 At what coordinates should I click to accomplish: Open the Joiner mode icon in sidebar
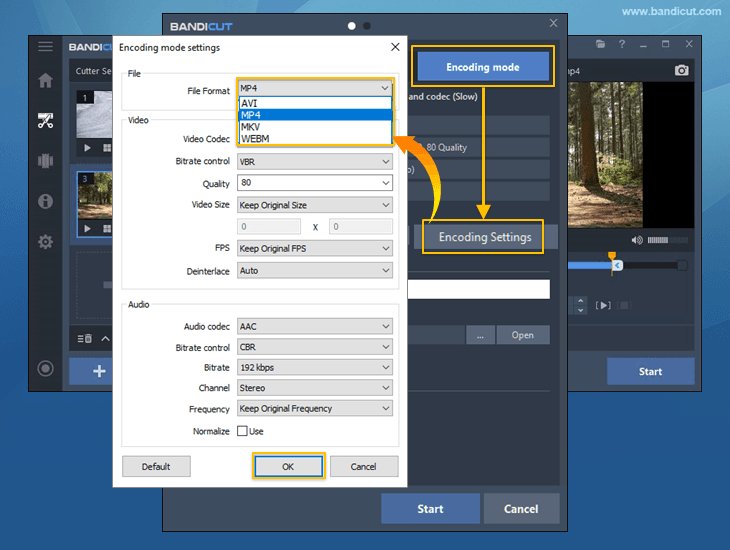[45, 161]
